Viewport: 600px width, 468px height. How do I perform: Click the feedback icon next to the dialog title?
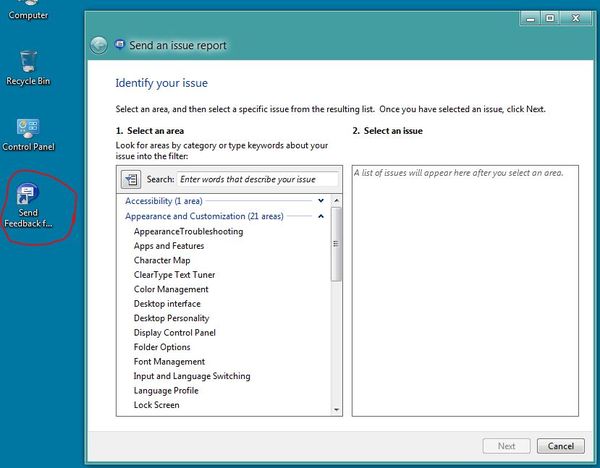coord(121,45)
